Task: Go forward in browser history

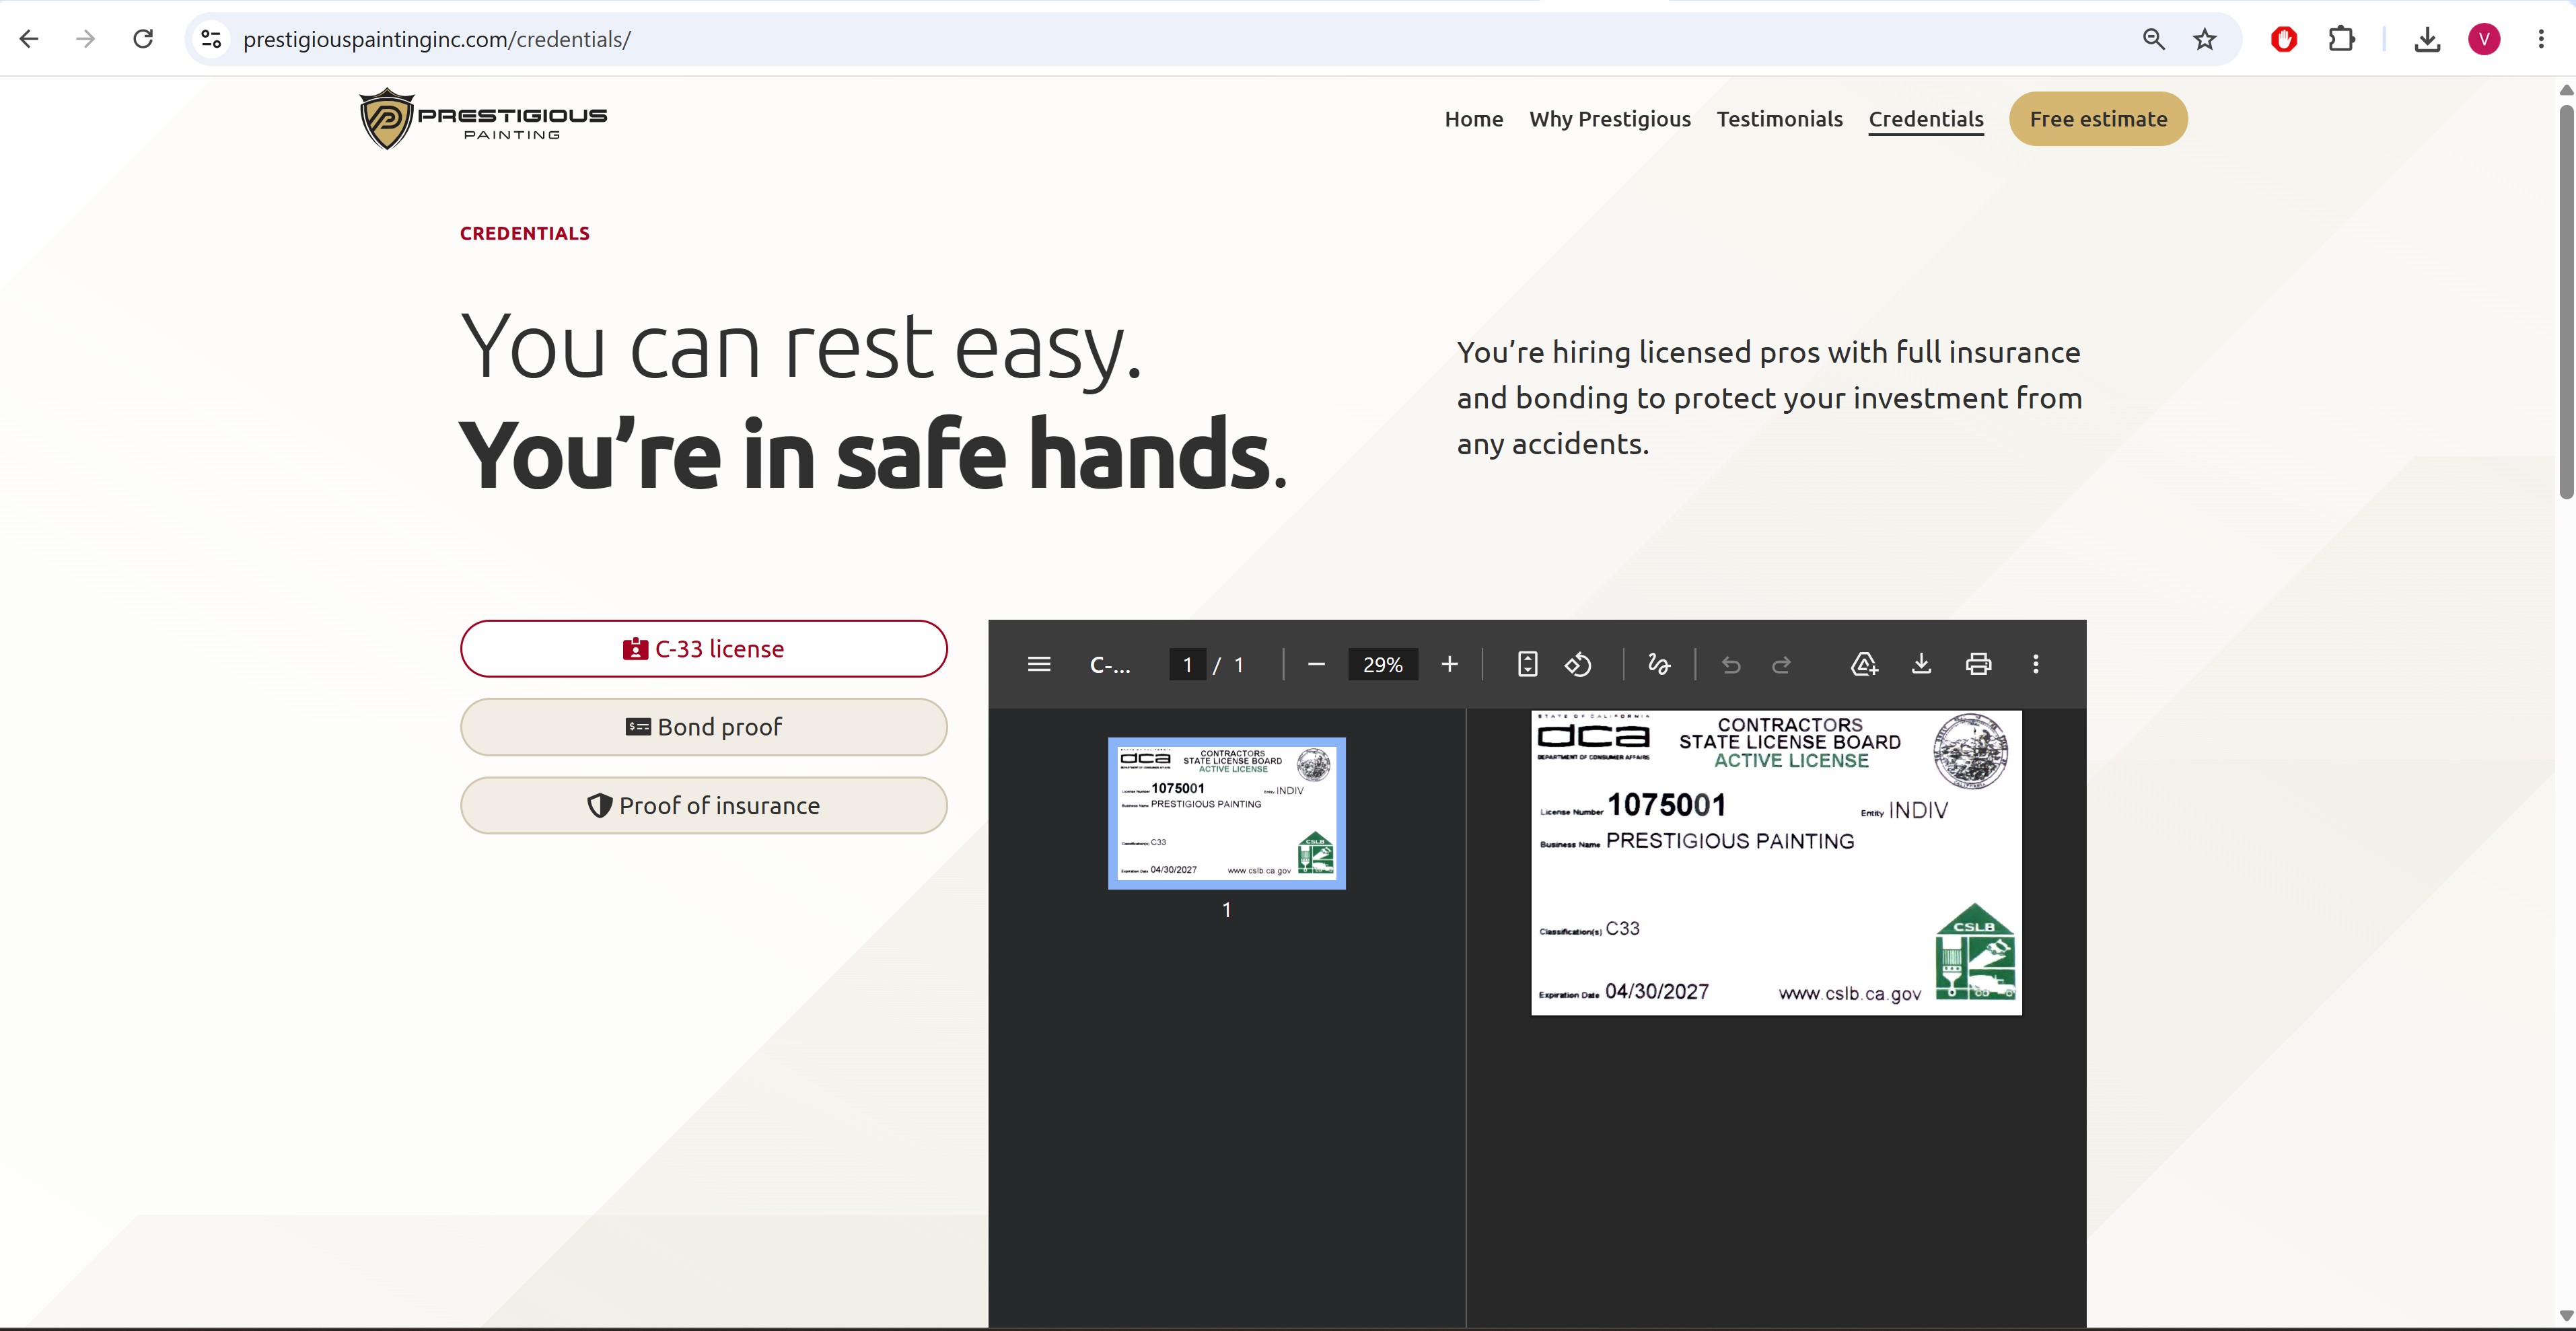Action: (x=86, y=39)
